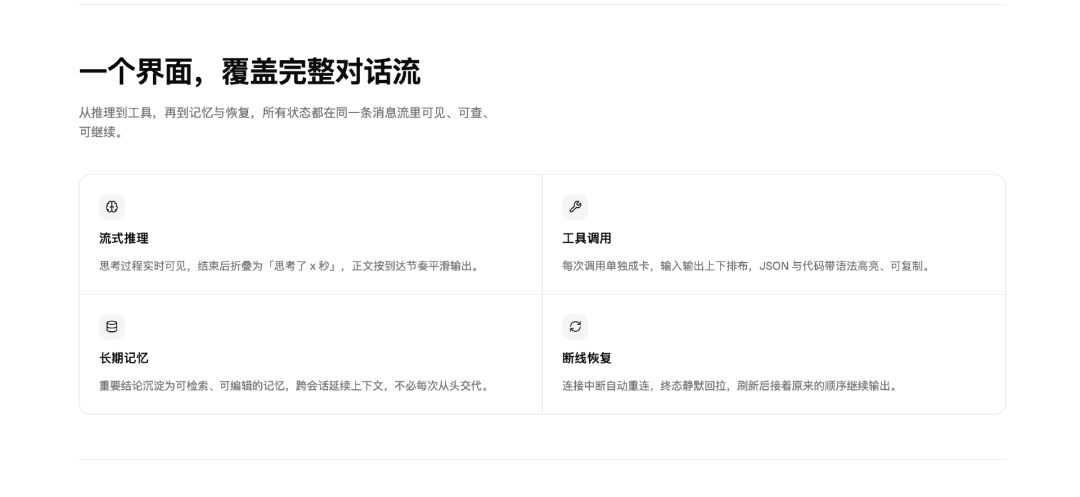Click the subtitle paragraph starting 从推理到工具
Viewport: 1080px width, 497px height.
coord(286,122)
